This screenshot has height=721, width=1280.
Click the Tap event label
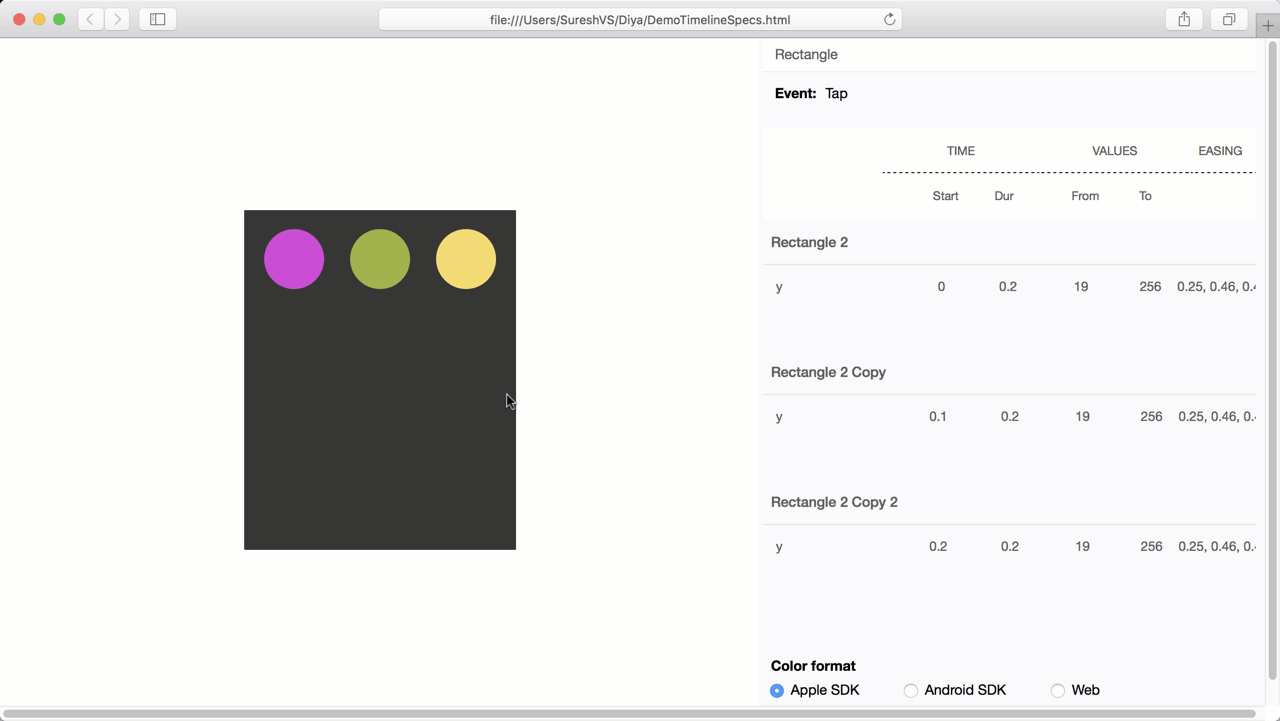(836, 93)
